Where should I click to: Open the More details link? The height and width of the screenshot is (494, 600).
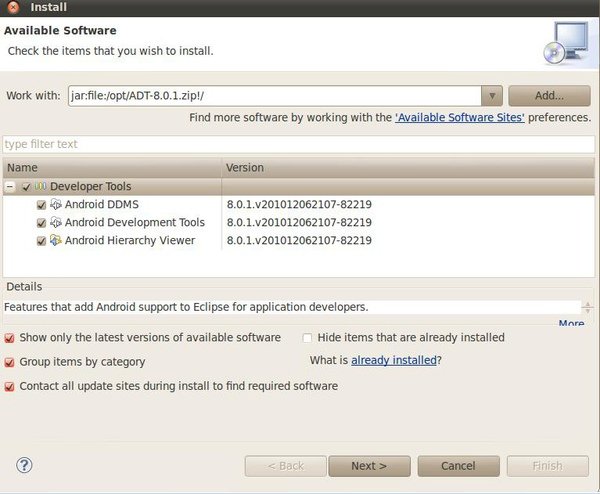point(571,323)
